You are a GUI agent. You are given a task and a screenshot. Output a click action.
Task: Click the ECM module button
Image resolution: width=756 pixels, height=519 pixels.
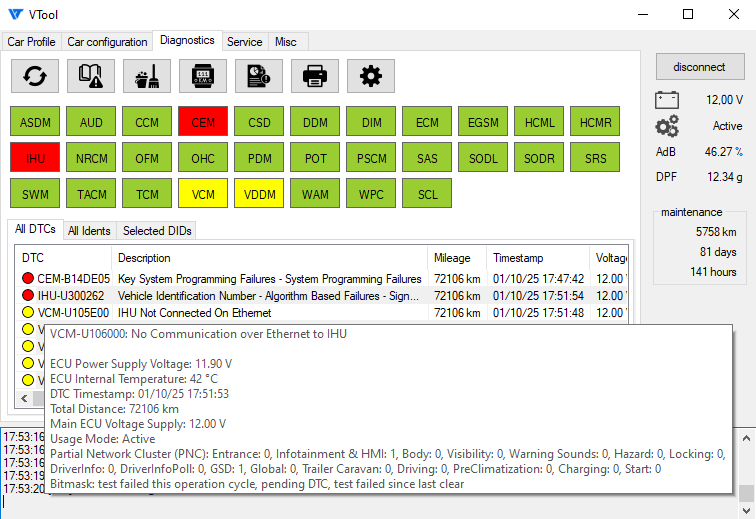(x=427, y=123)
